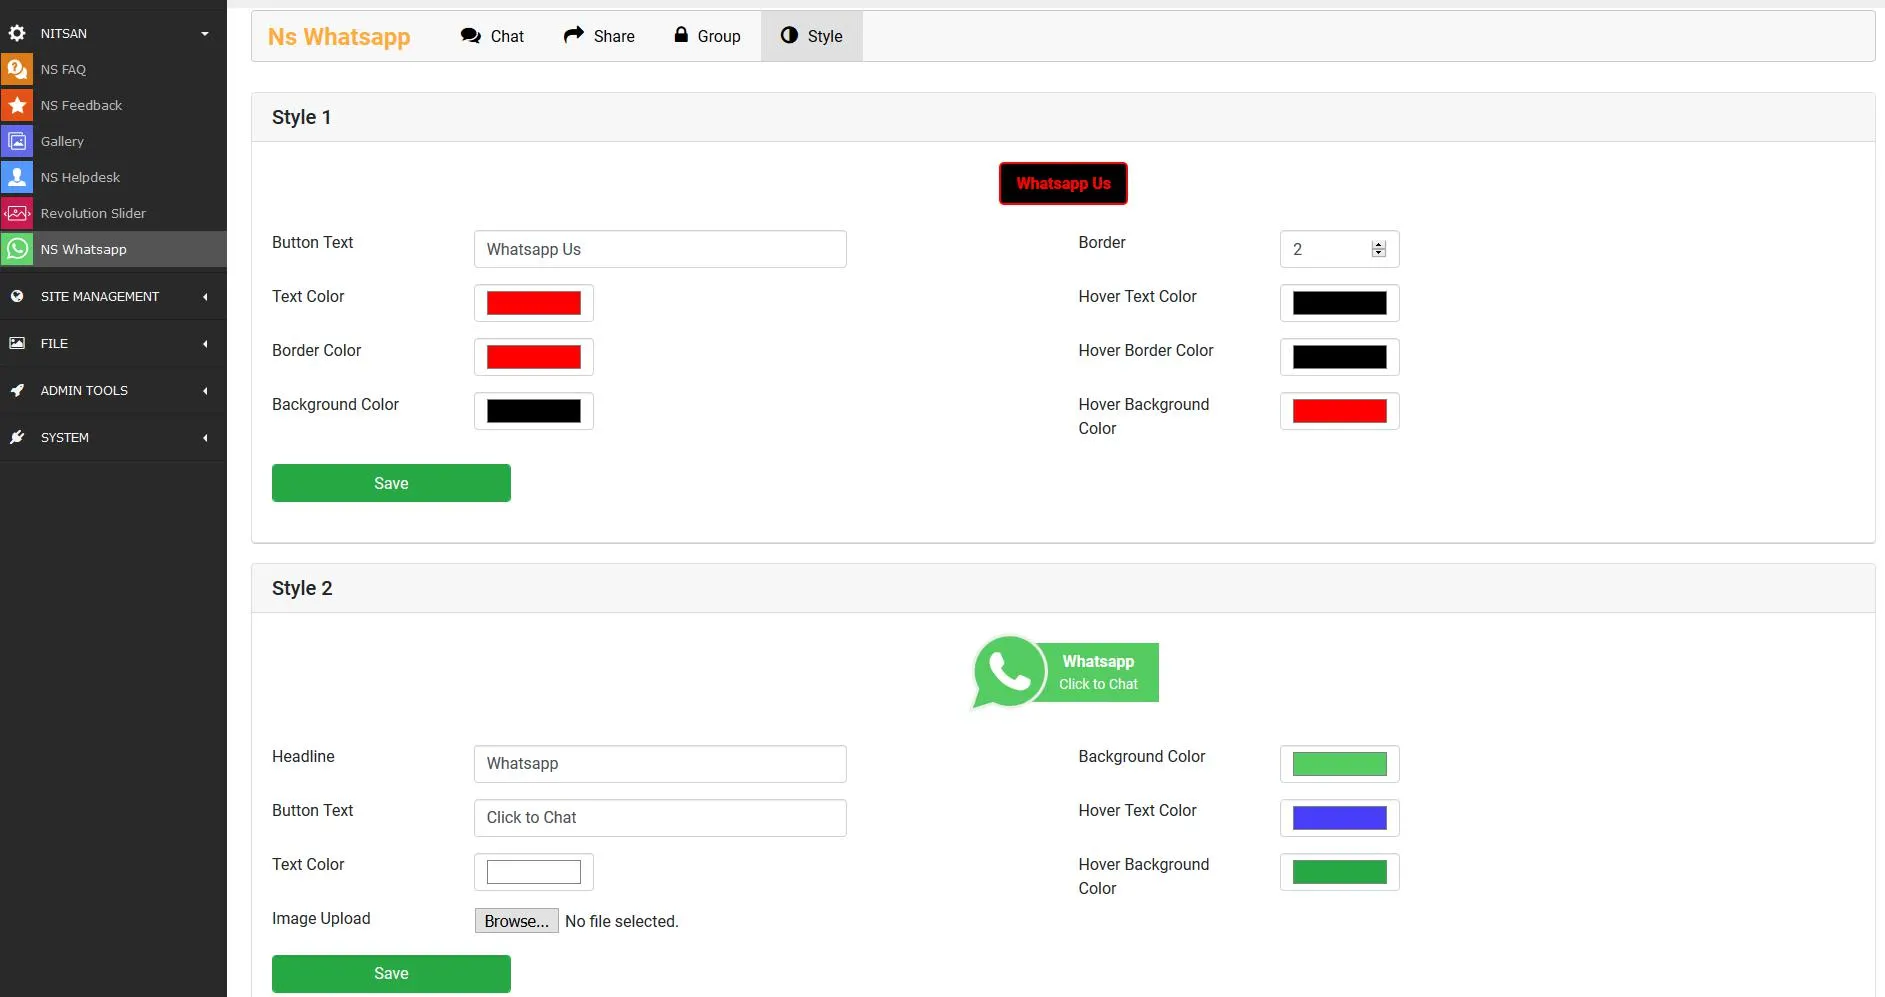
Task: Open Gallery from the sidebar
Action: tap(113, 141)
